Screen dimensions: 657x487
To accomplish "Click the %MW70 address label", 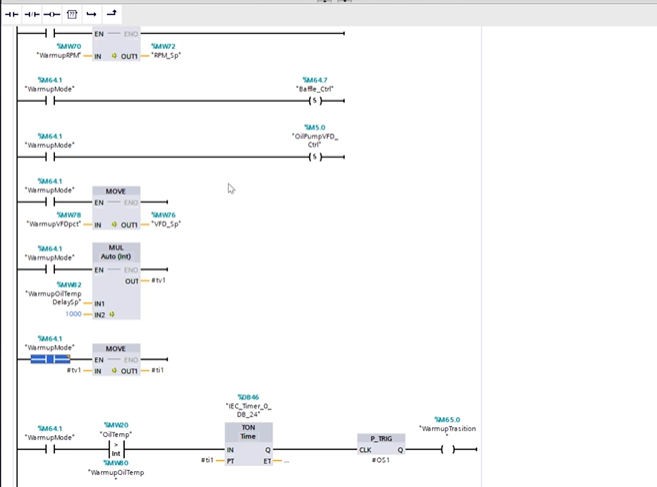I will pyautogui.click(x=69, y=46).
